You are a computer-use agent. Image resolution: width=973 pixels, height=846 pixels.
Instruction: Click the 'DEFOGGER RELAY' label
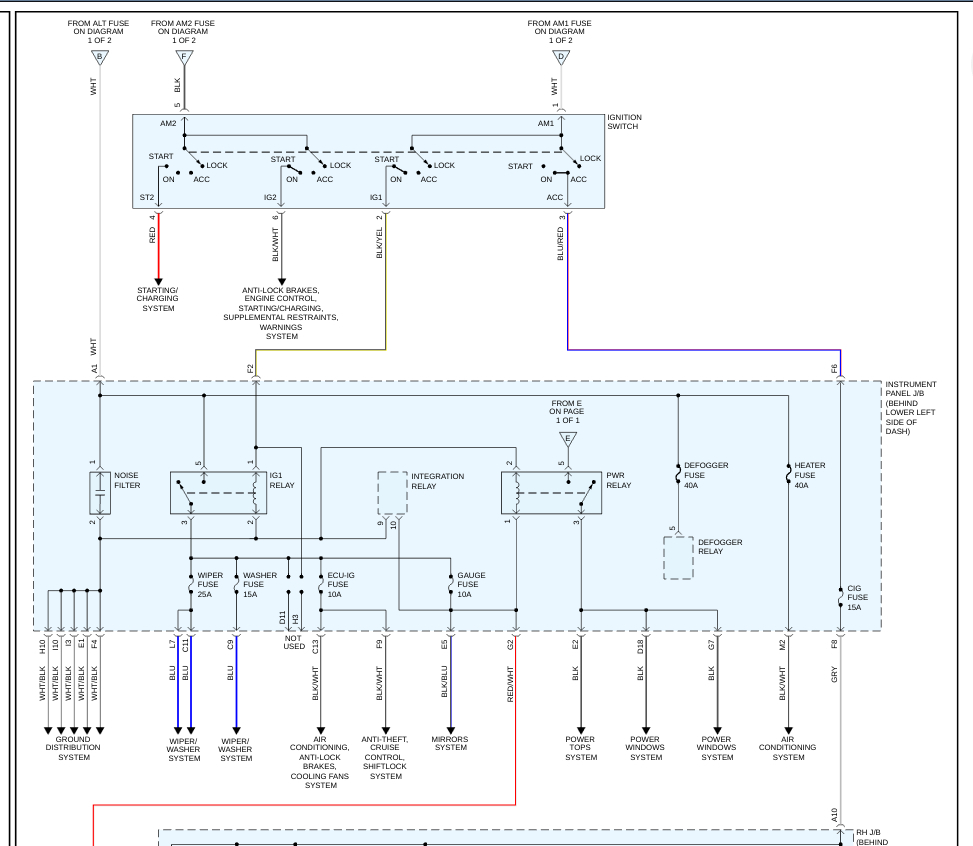point(720,547)
